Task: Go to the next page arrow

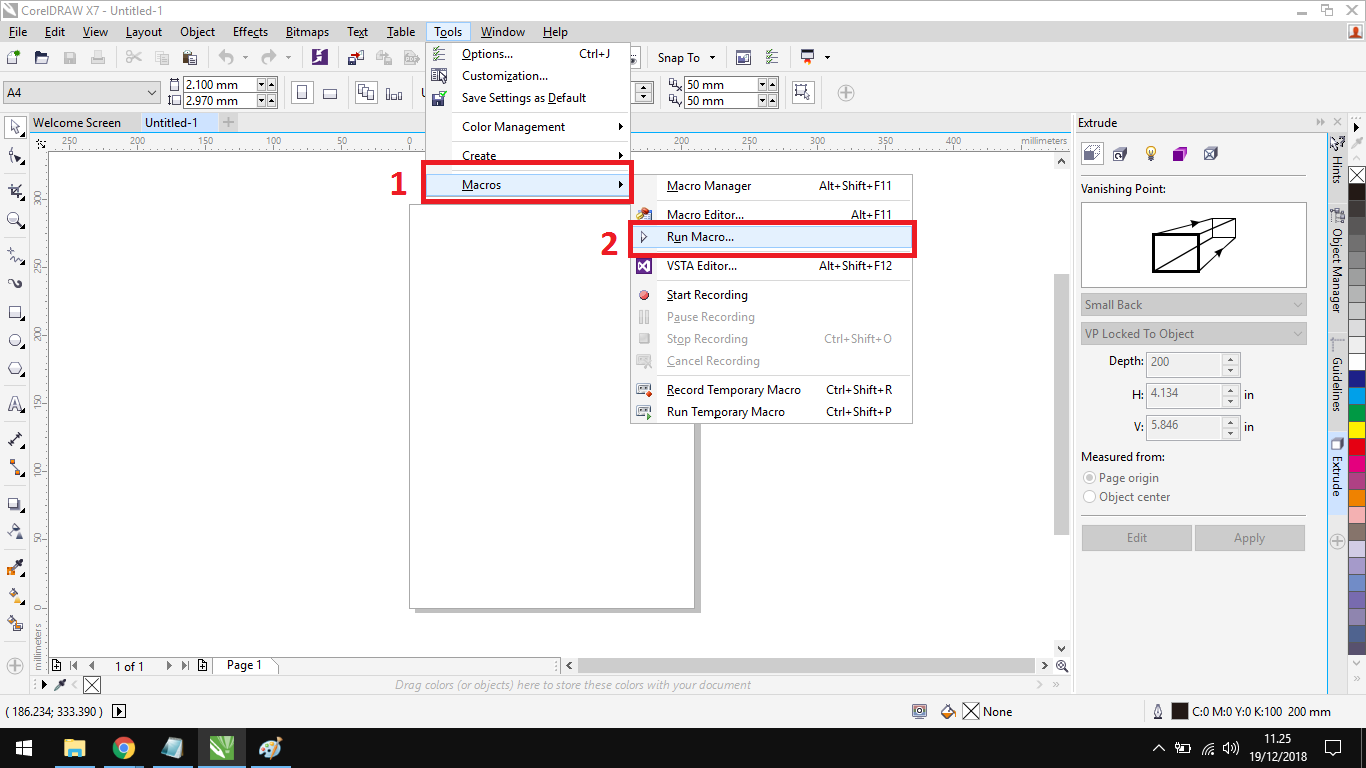Action: click(169, 666)
